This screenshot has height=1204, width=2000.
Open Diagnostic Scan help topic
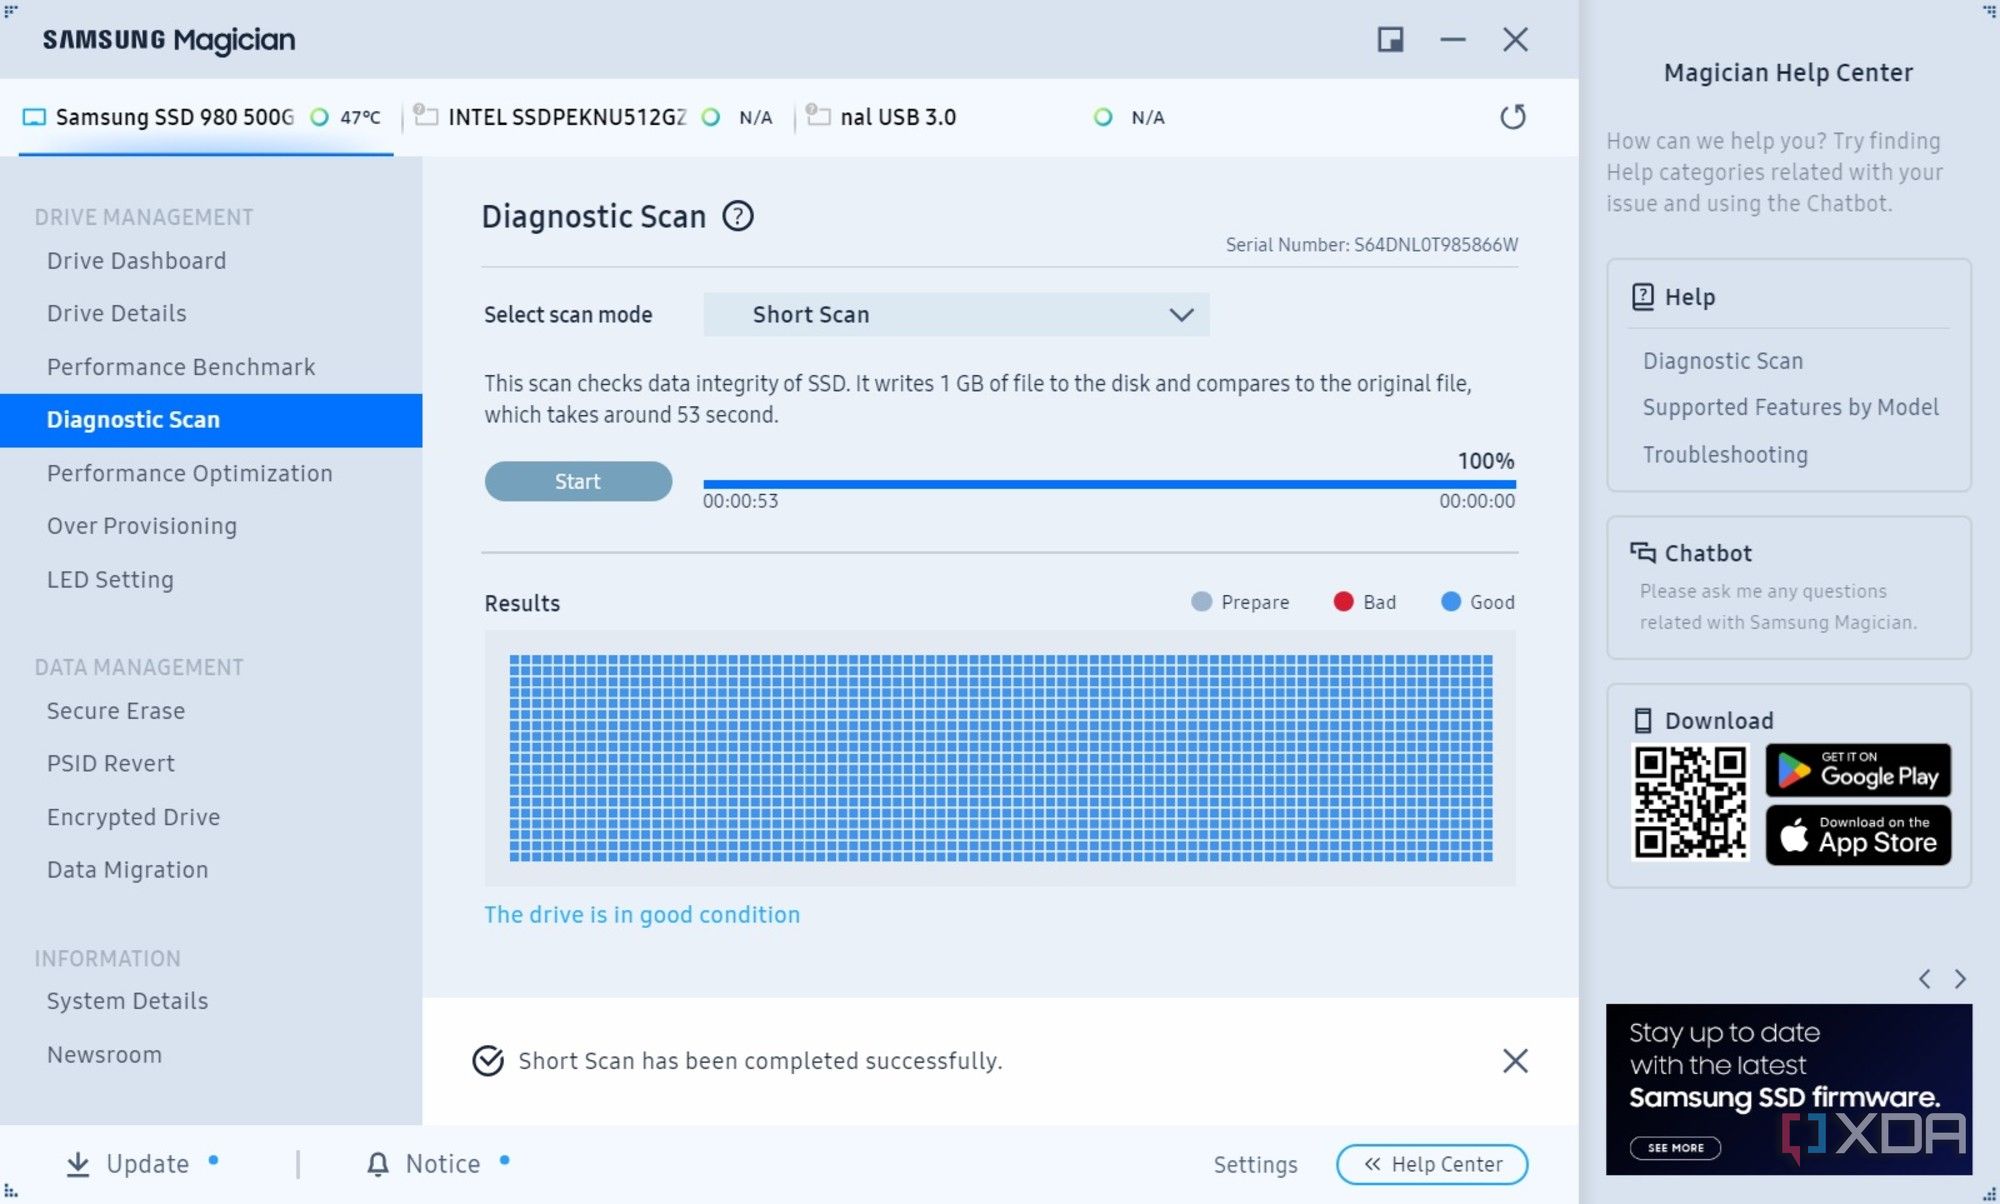point(1723,361)
